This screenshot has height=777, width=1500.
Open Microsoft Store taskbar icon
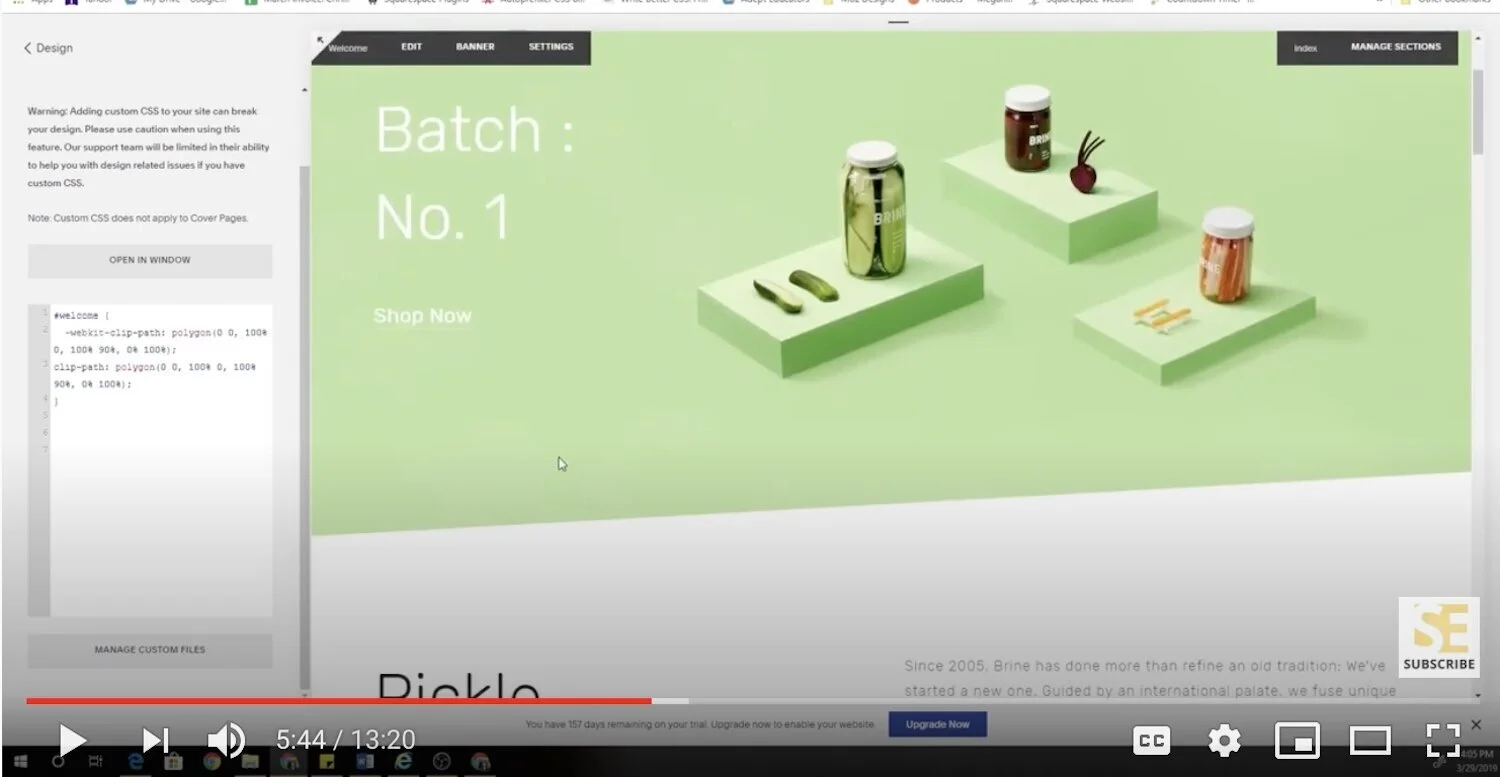[173, 762]
